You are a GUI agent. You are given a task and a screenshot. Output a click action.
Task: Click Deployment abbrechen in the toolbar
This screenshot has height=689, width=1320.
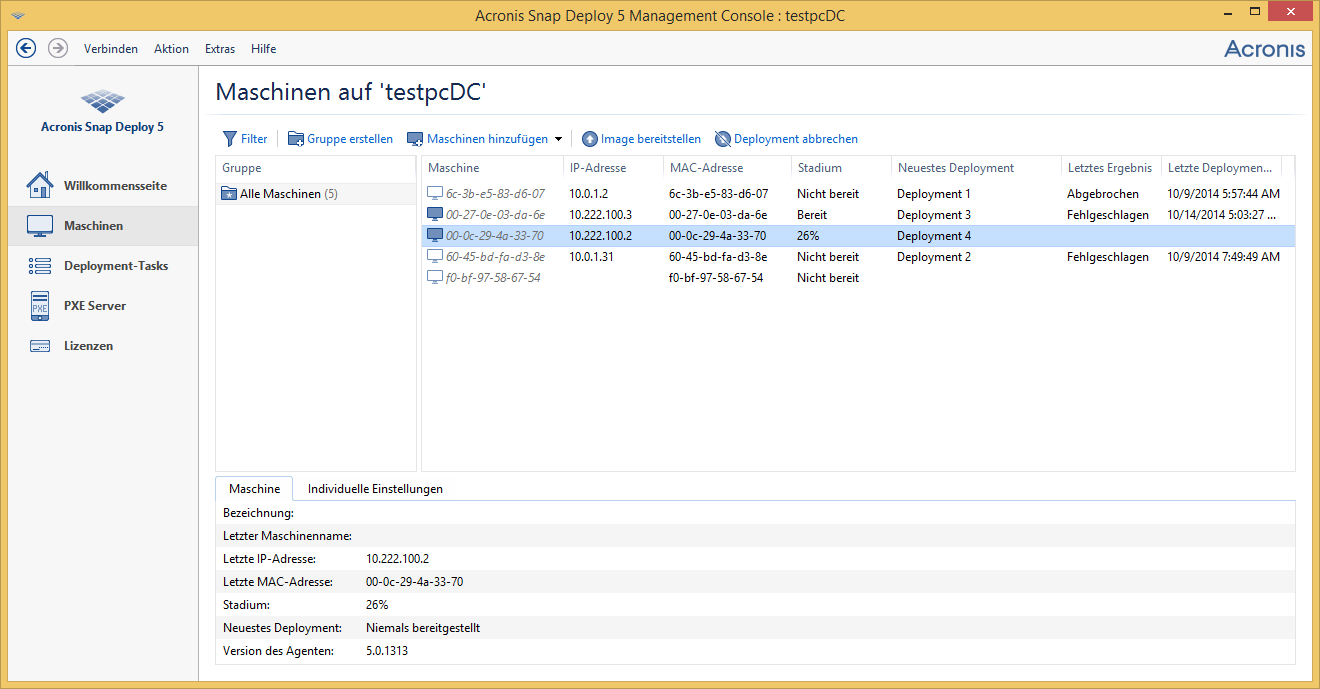pos(796,139)
